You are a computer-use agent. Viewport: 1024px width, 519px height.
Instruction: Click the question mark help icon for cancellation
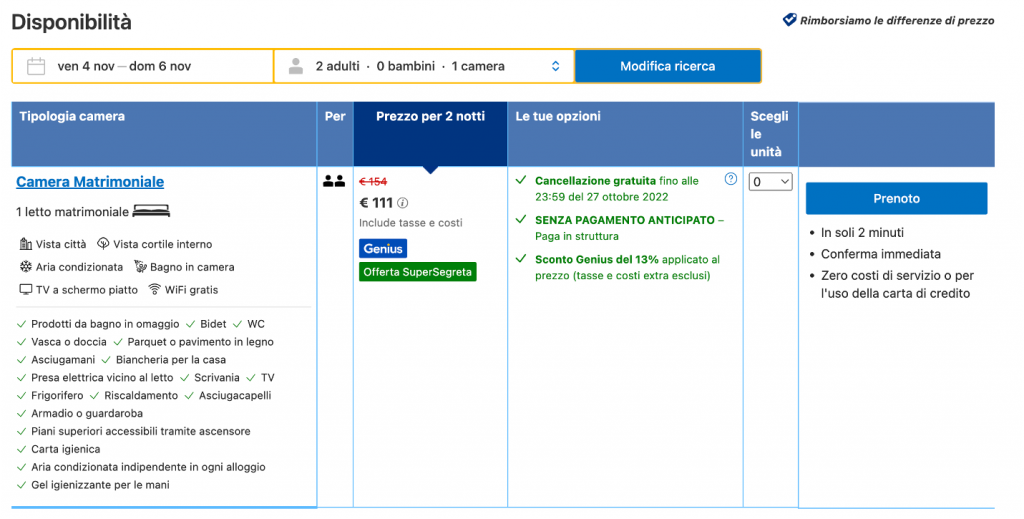pos(731,179)
